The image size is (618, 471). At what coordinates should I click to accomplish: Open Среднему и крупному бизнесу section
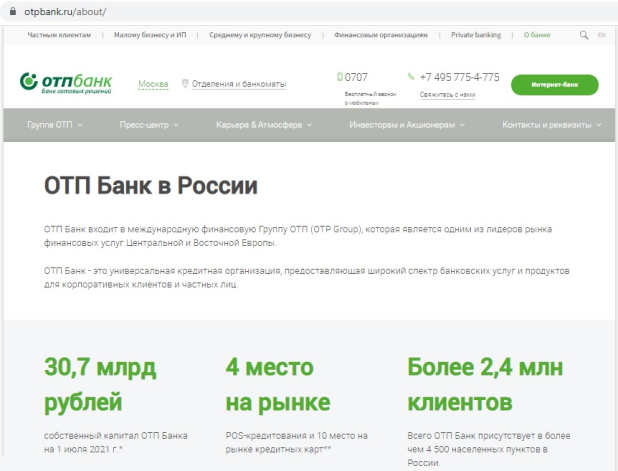click(260, 35)
